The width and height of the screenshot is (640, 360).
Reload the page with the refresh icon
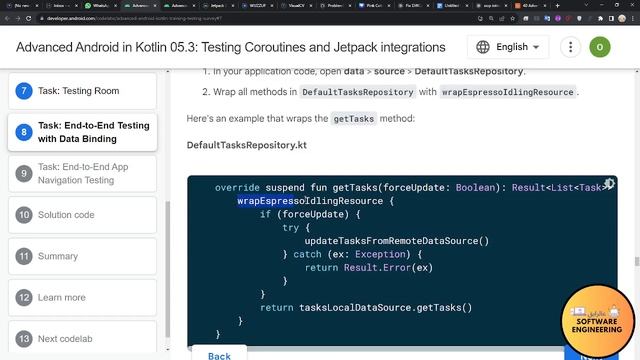pyautogui.click(x=29, y=18)
